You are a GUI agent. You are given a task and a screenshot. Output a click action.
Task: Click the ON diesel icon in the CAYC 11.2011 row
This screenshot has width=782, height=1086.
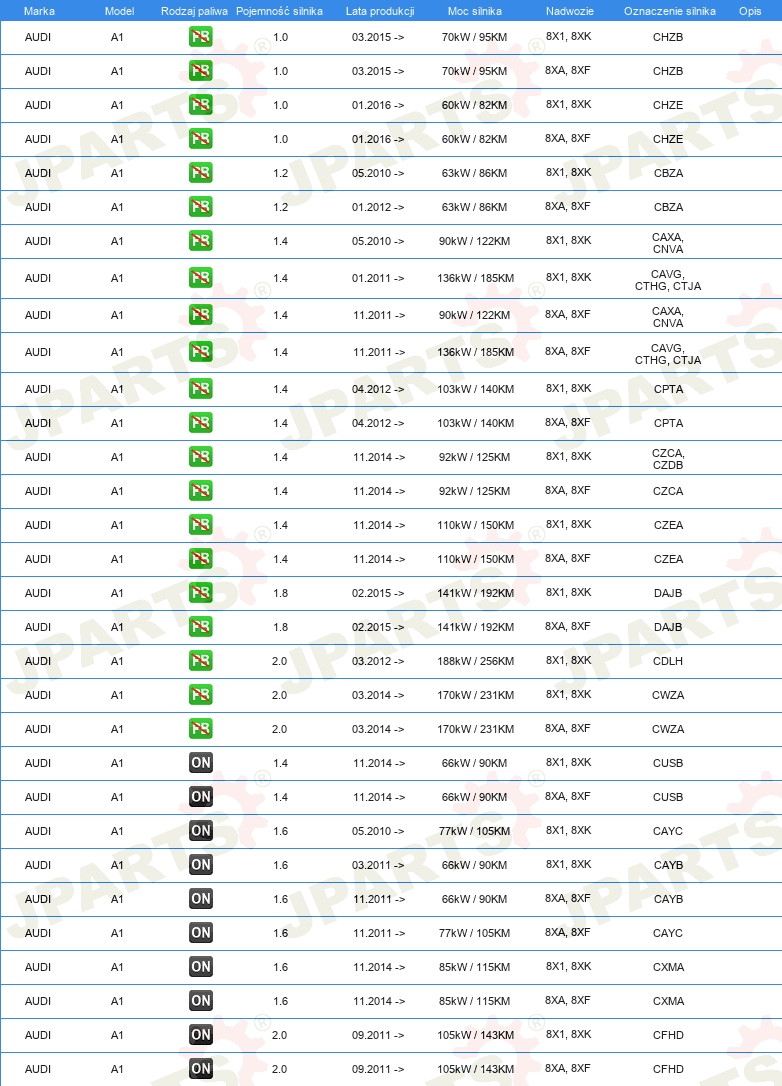[201, 932]
